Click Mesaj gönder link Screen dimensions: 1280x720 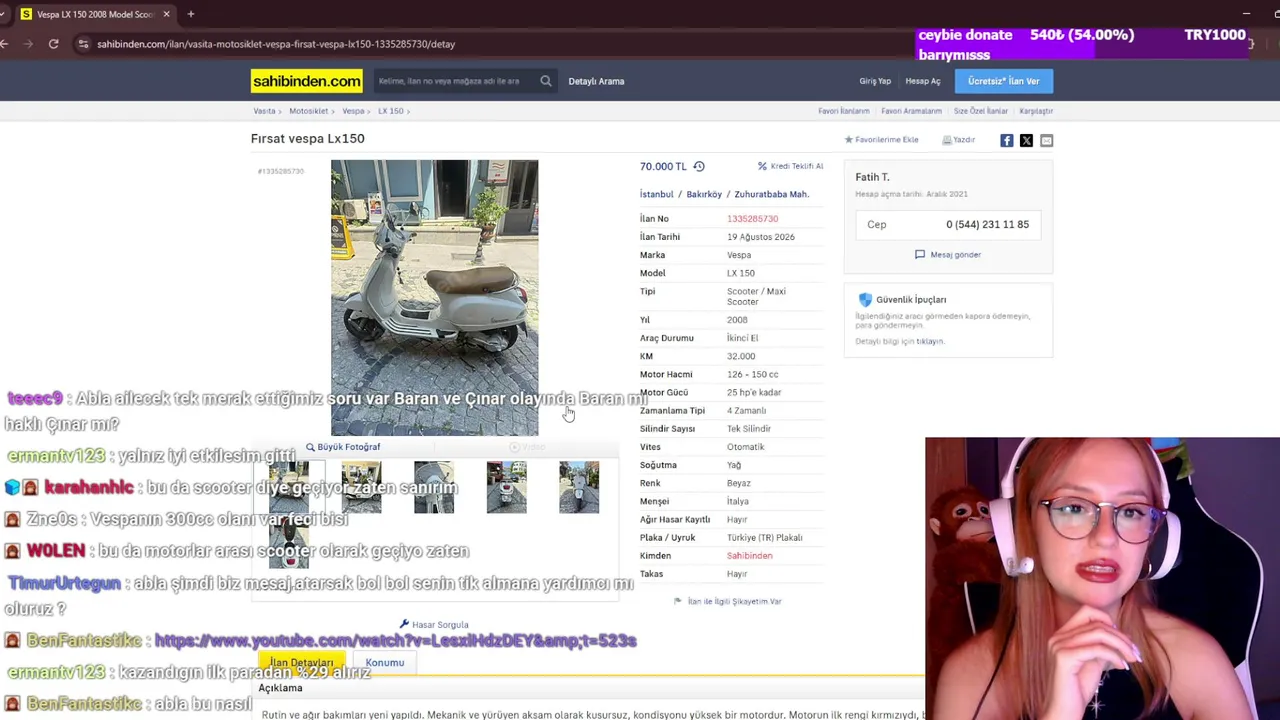[956, 255]
